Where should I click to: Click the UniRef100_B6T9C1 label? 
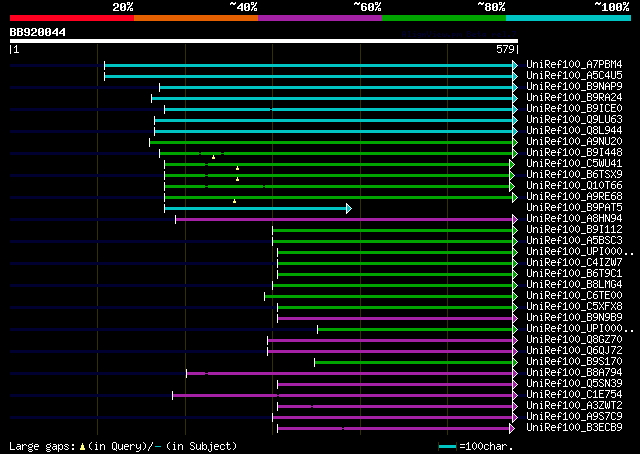click(574, 274)
